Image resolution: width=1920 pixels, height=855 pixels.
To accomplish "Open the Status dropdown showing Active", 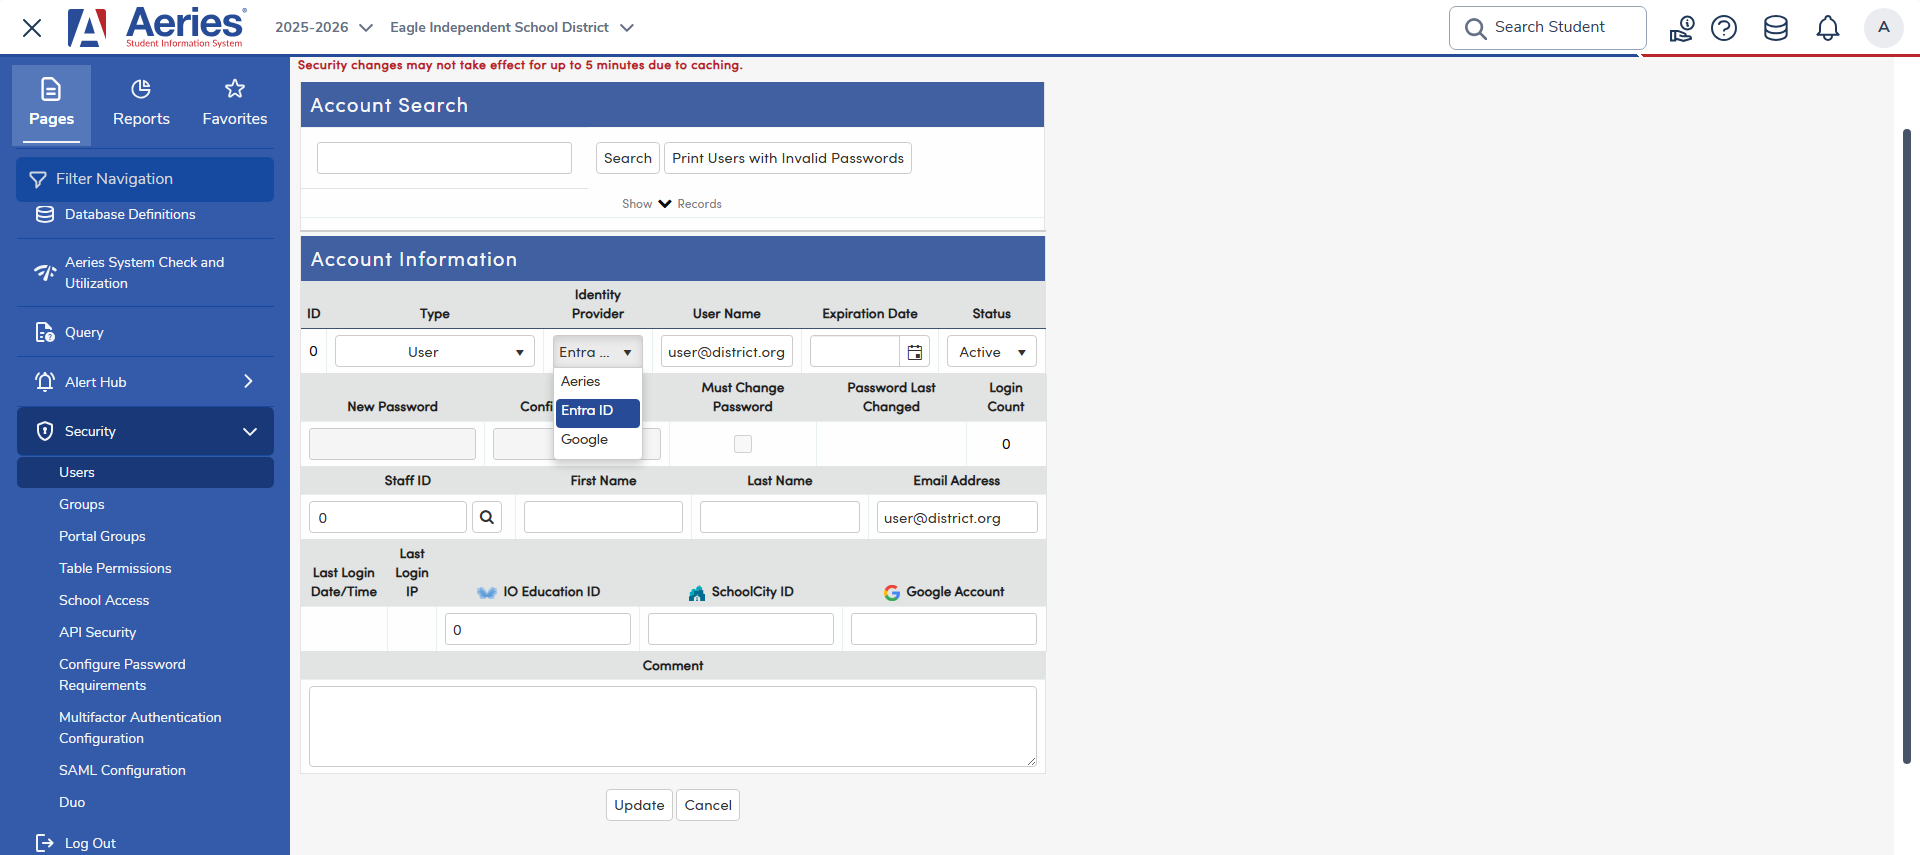I will 992,352.
